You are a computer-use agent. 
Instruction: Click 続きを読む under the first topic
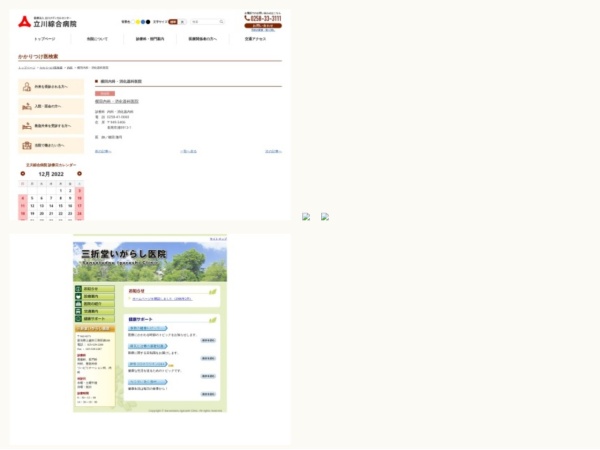[208, 340]
